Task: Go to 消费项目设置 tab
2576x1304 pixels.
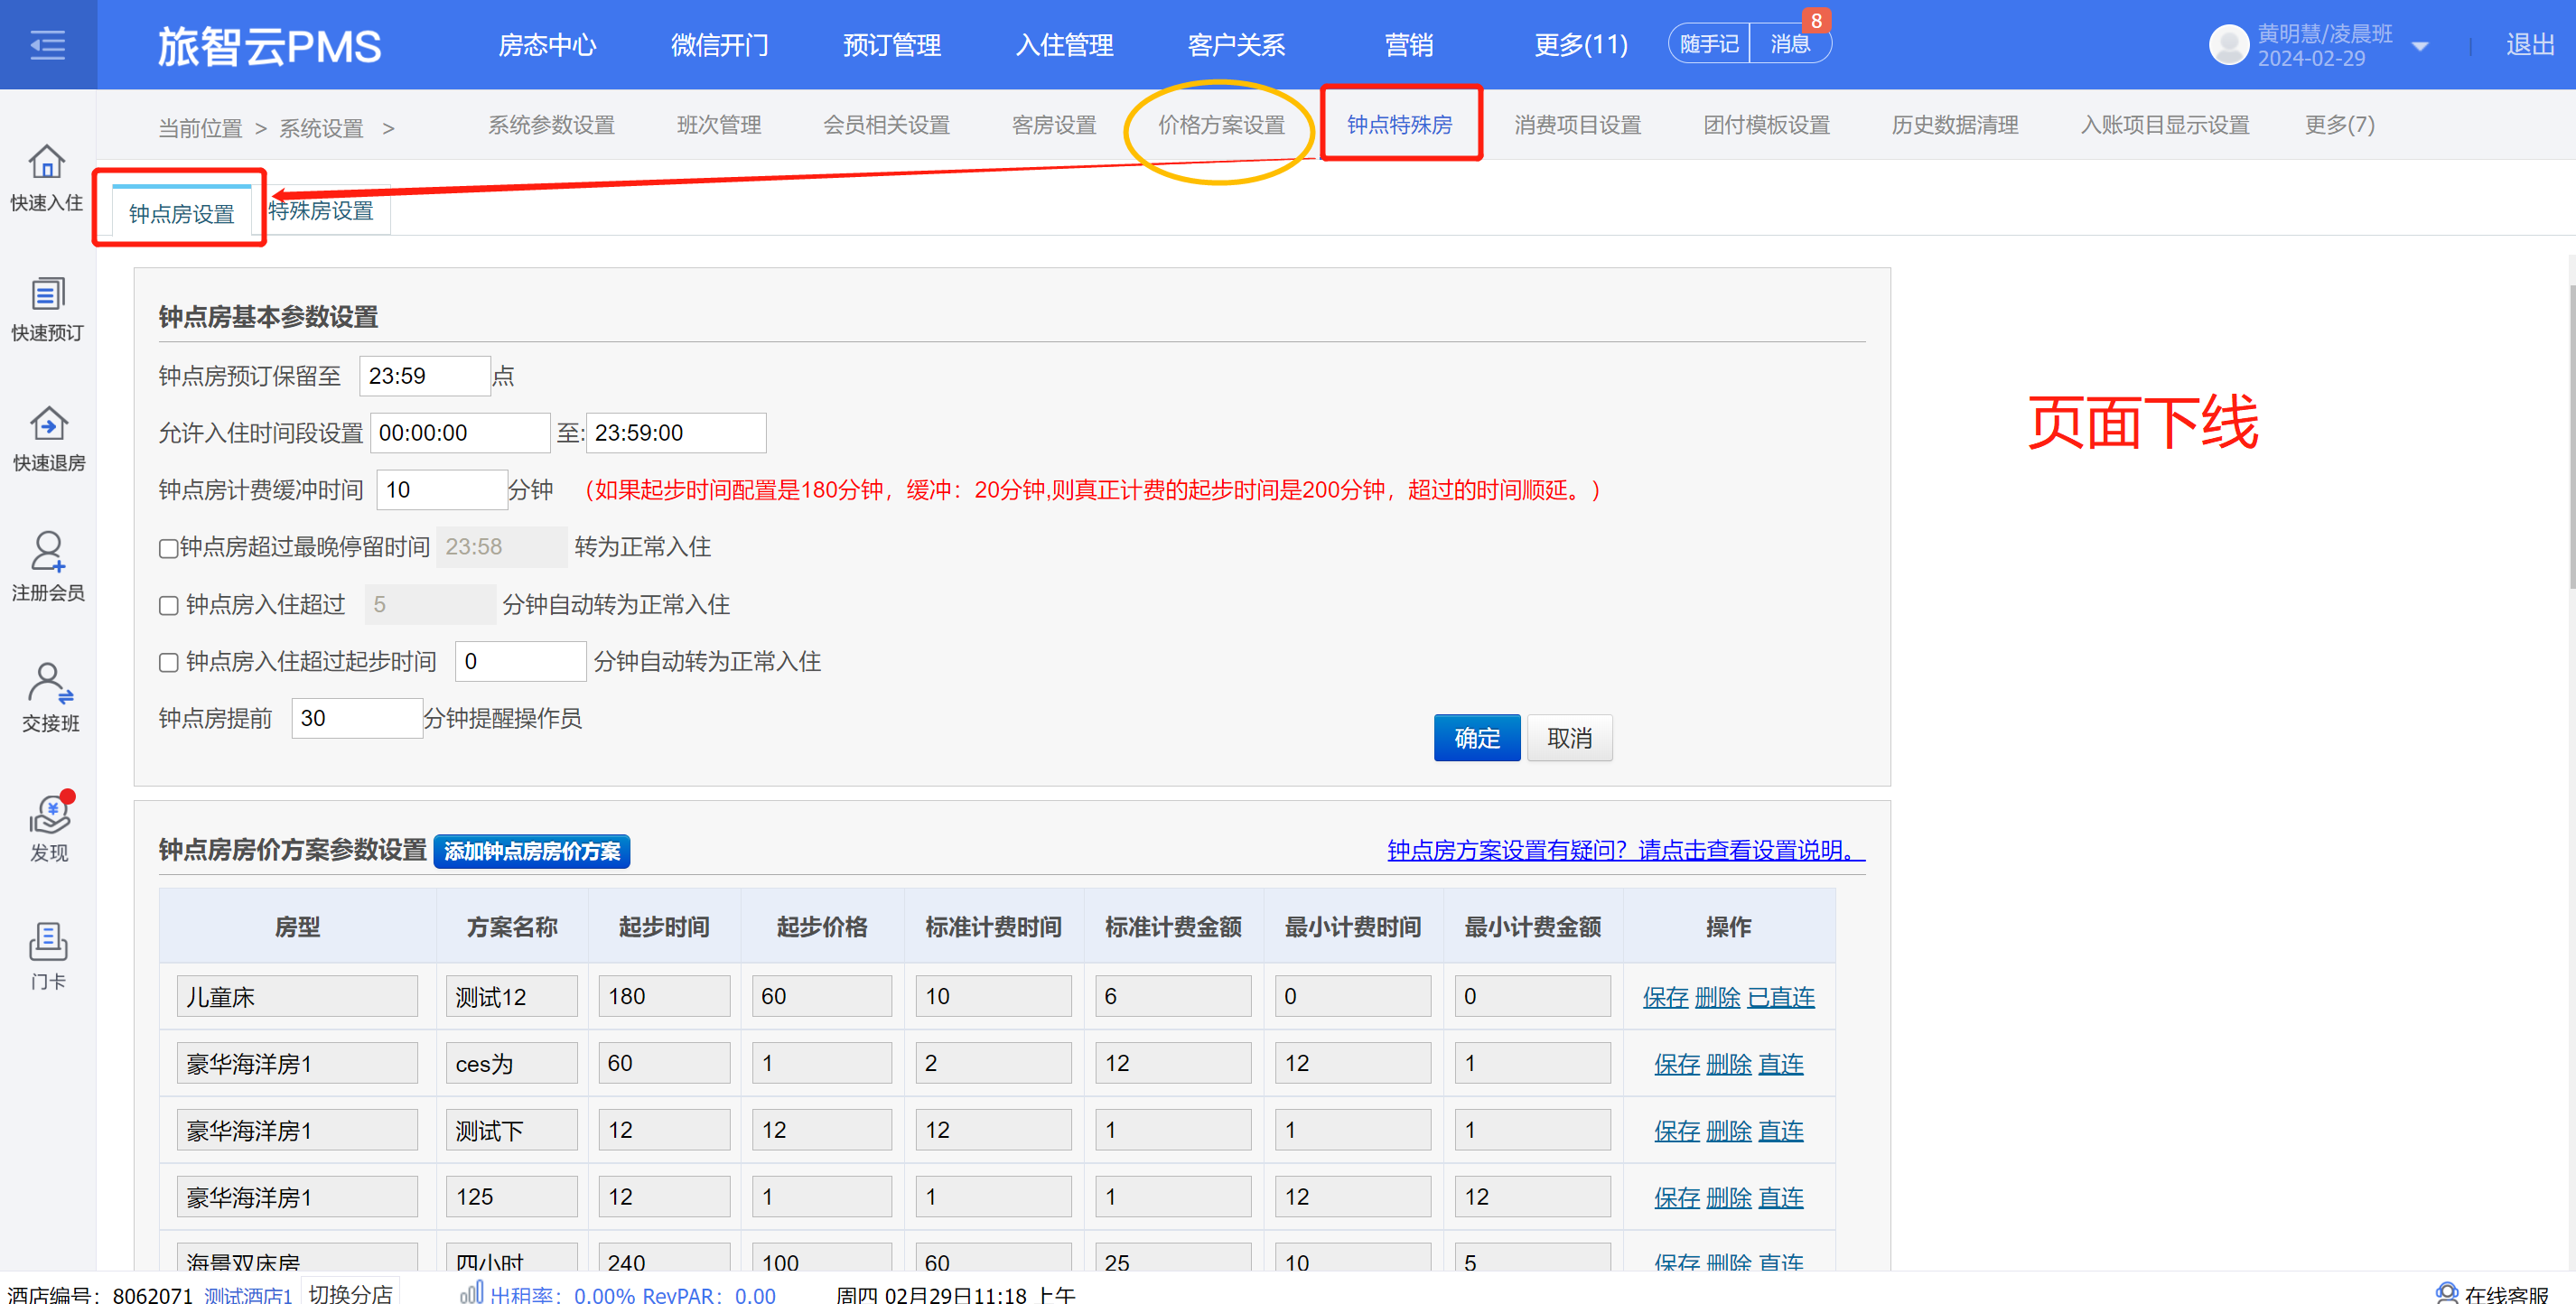Action: coord(1577,125)
